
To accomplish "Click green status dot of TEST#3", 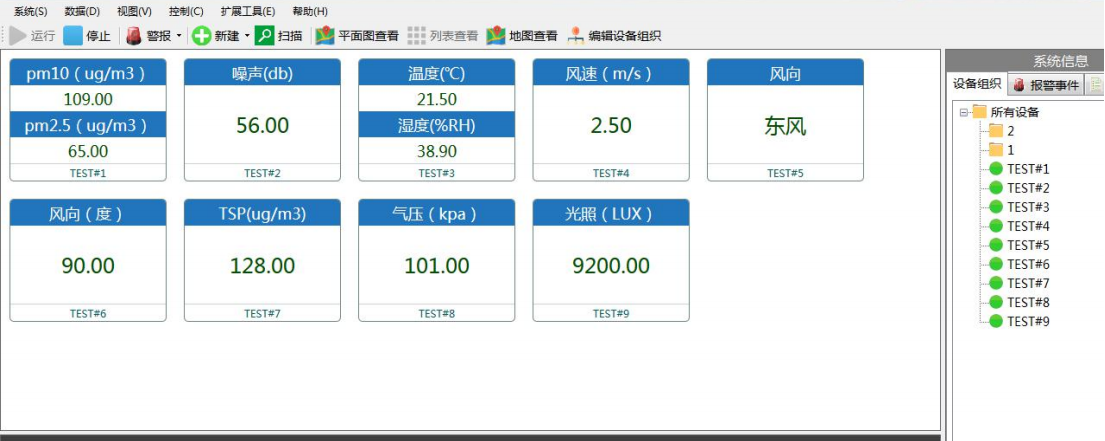I will tap(995, 207).
